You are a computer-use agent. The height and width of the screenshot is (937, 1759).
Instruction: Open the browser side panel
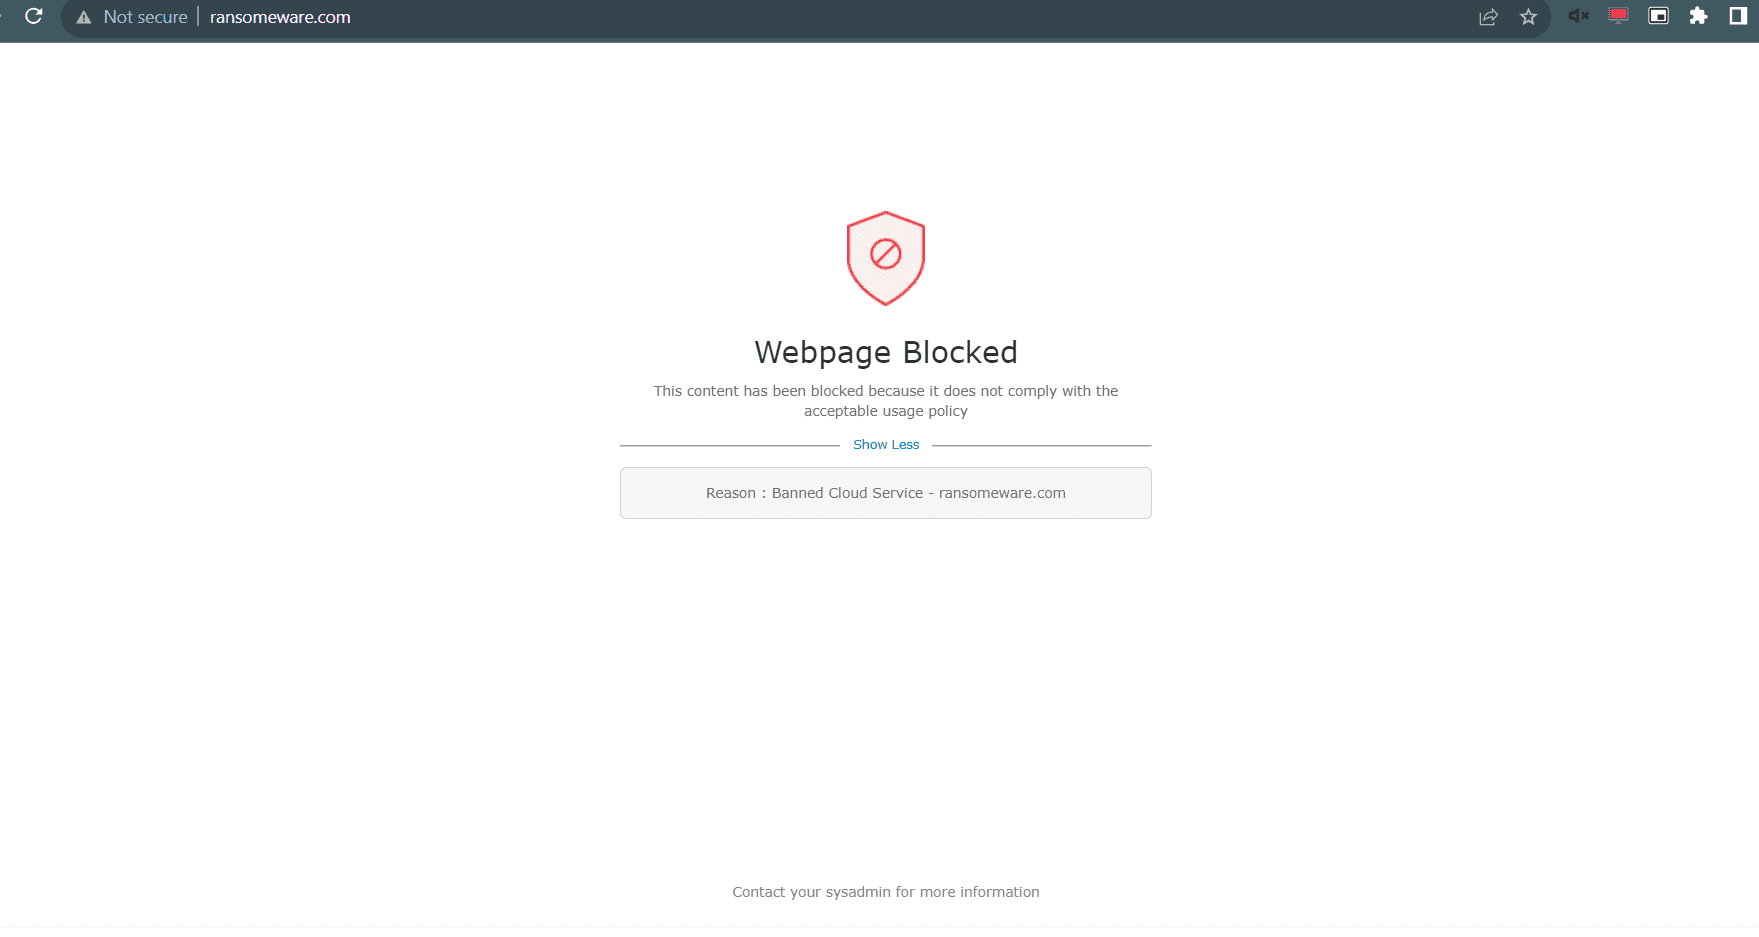point(1738,16)
